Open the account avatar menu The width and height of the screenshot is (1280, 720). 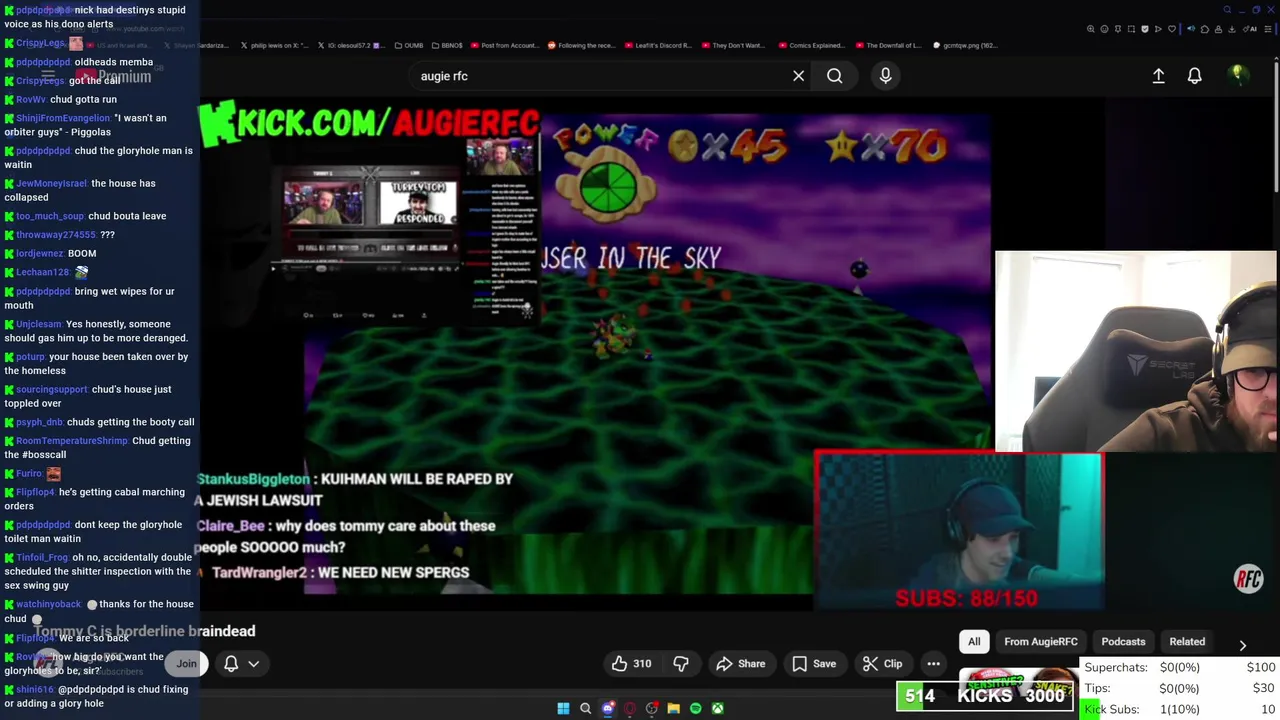(x=1237, y=75)
